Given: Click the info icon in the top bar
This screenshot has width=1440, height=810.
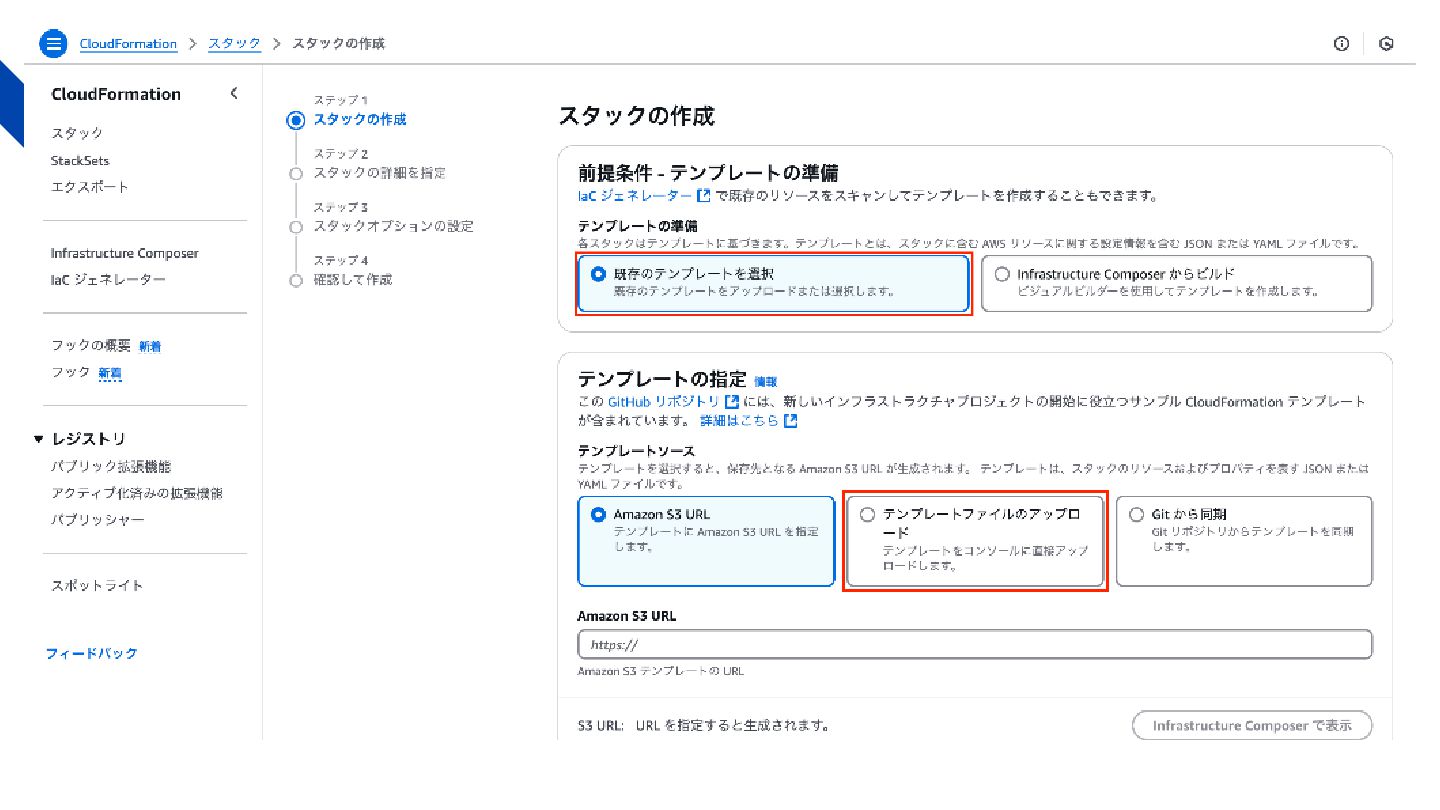Looking at the screenshot, I should coord(1342,44).
